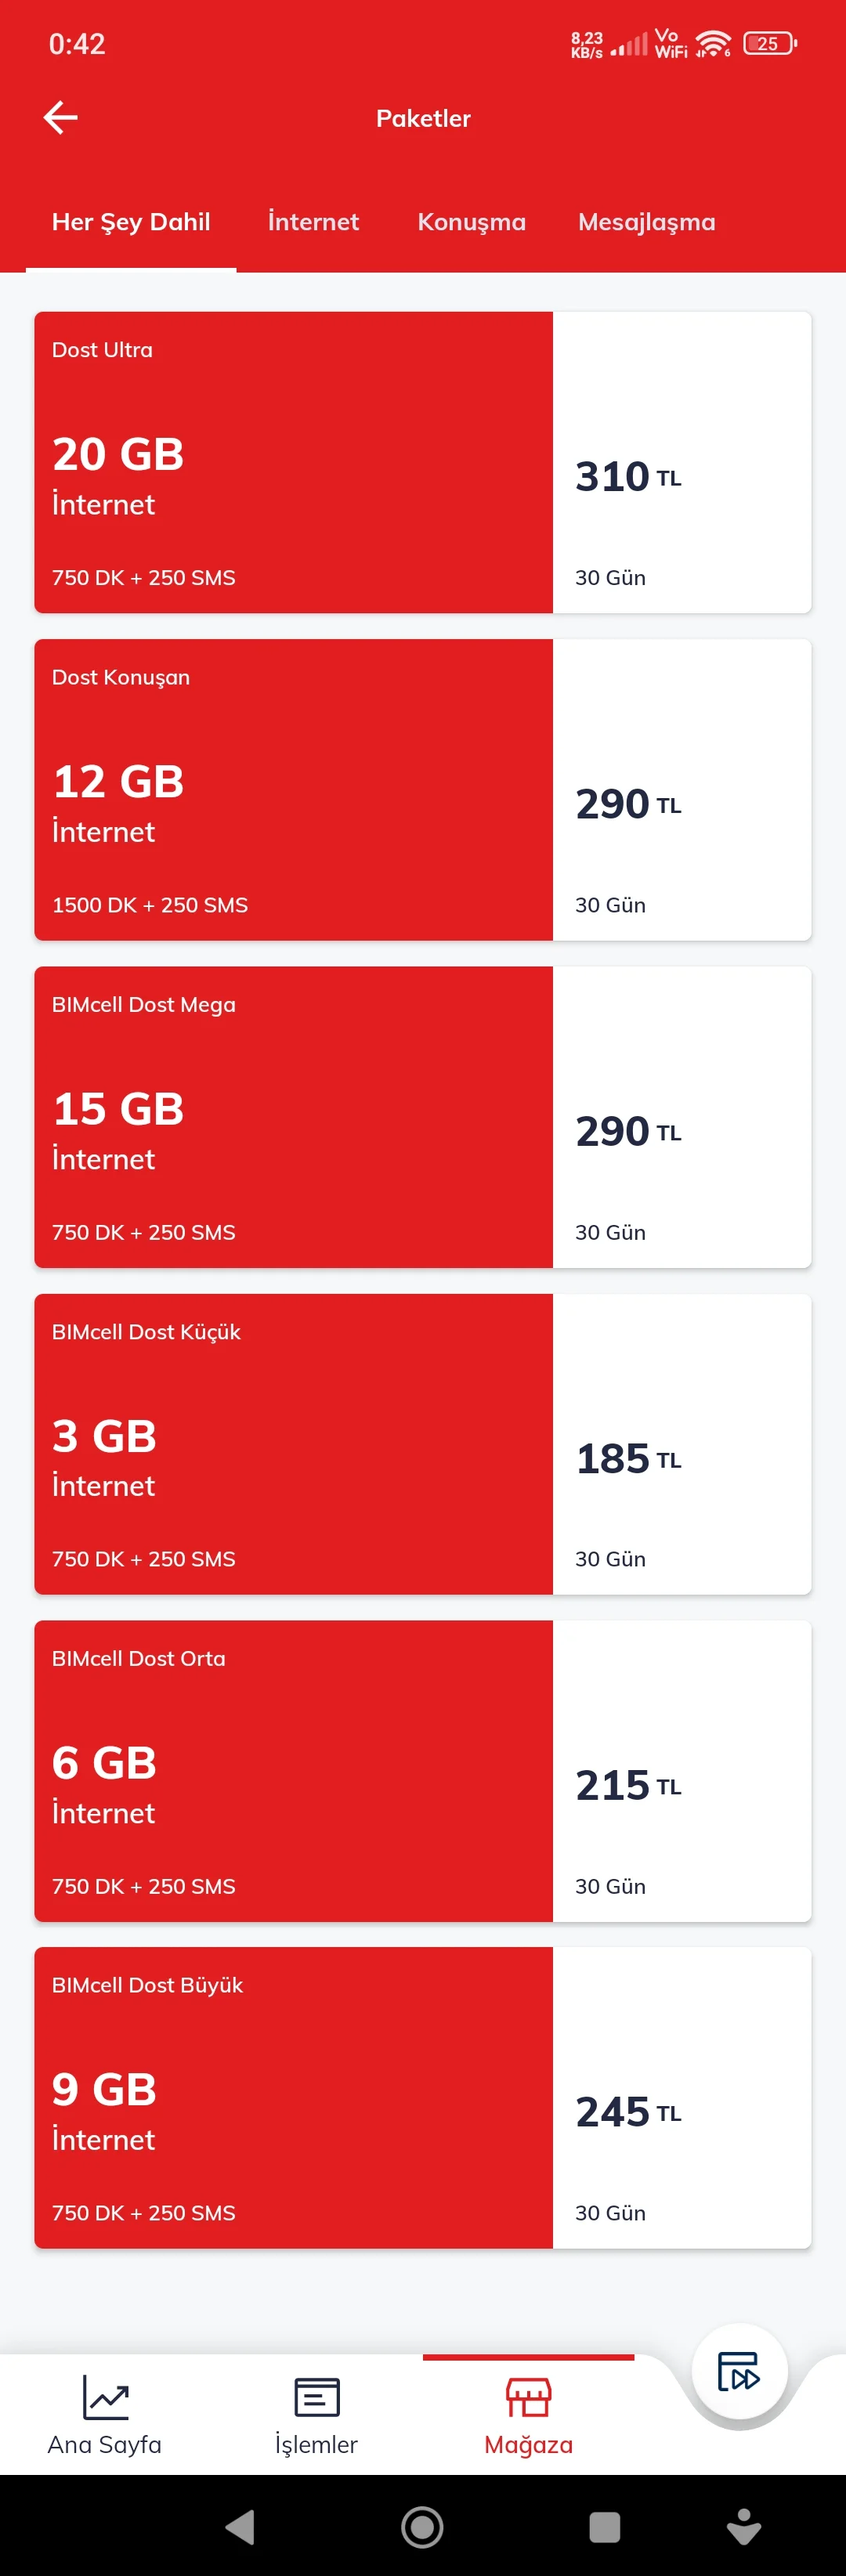Viewport: 846px width, 2576px height.
Task: Tap the 215 TL price of Dost Orta
Action: coord(628,1786)
